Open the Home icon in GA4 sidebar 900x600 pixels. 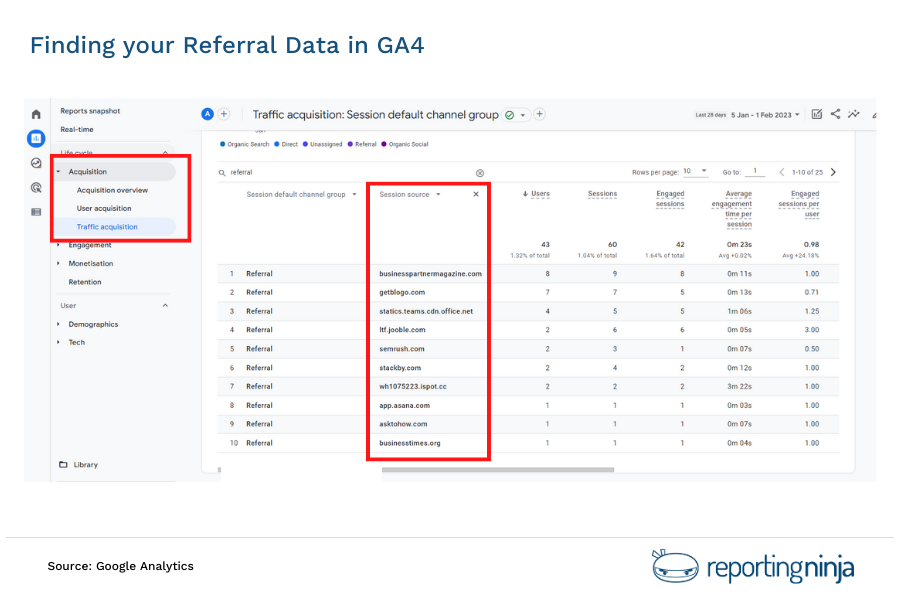36,114
